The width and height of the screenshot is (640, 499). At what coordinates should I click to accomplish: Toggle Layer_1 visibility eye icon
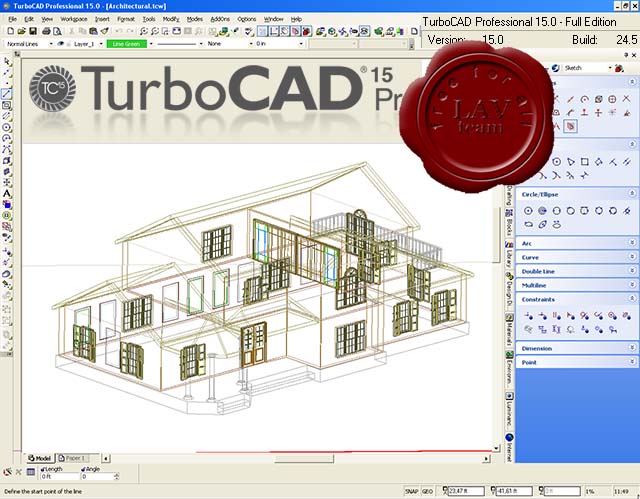61,44
